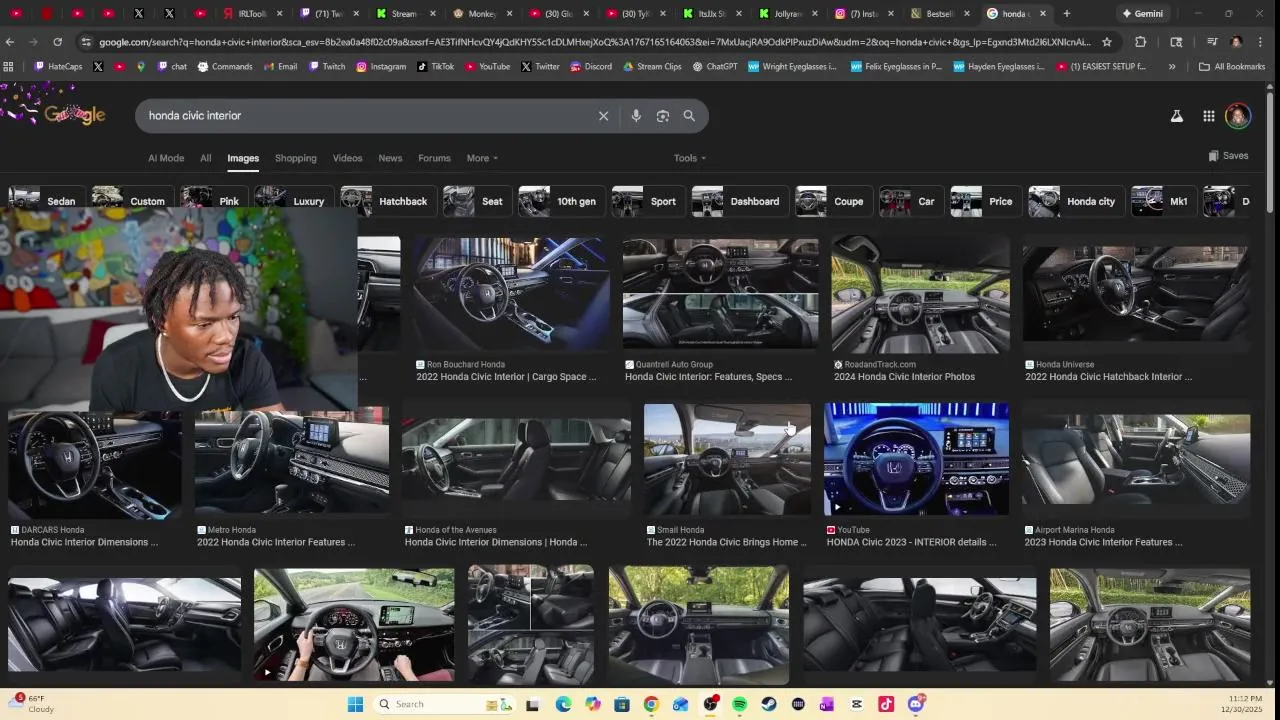
Task: Open the Google account avatar
Action: (1238, 116)
